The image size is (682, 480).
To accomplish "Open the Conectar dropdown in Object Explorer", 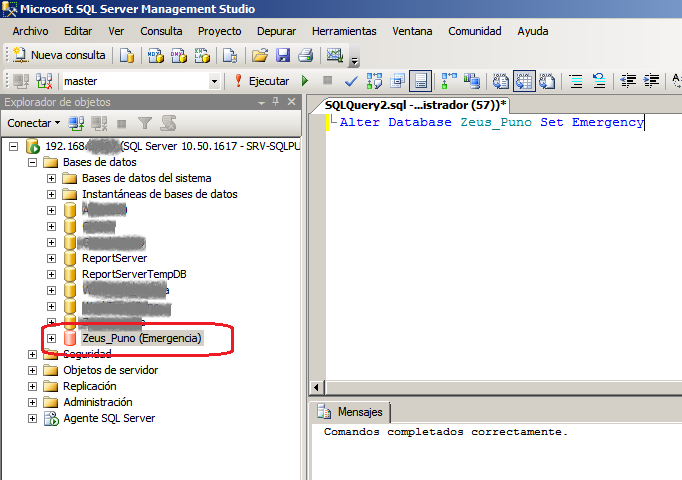I will tap(33, 123).
